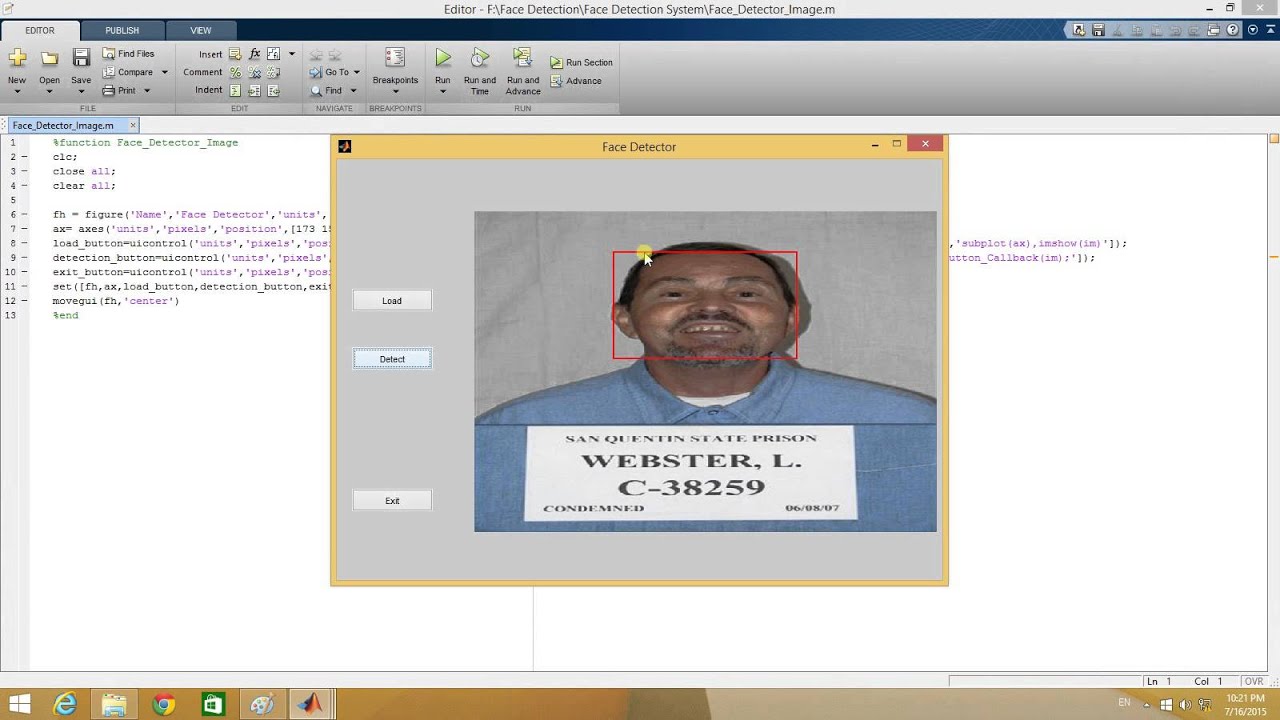Click the Comment percent icon

235,72
